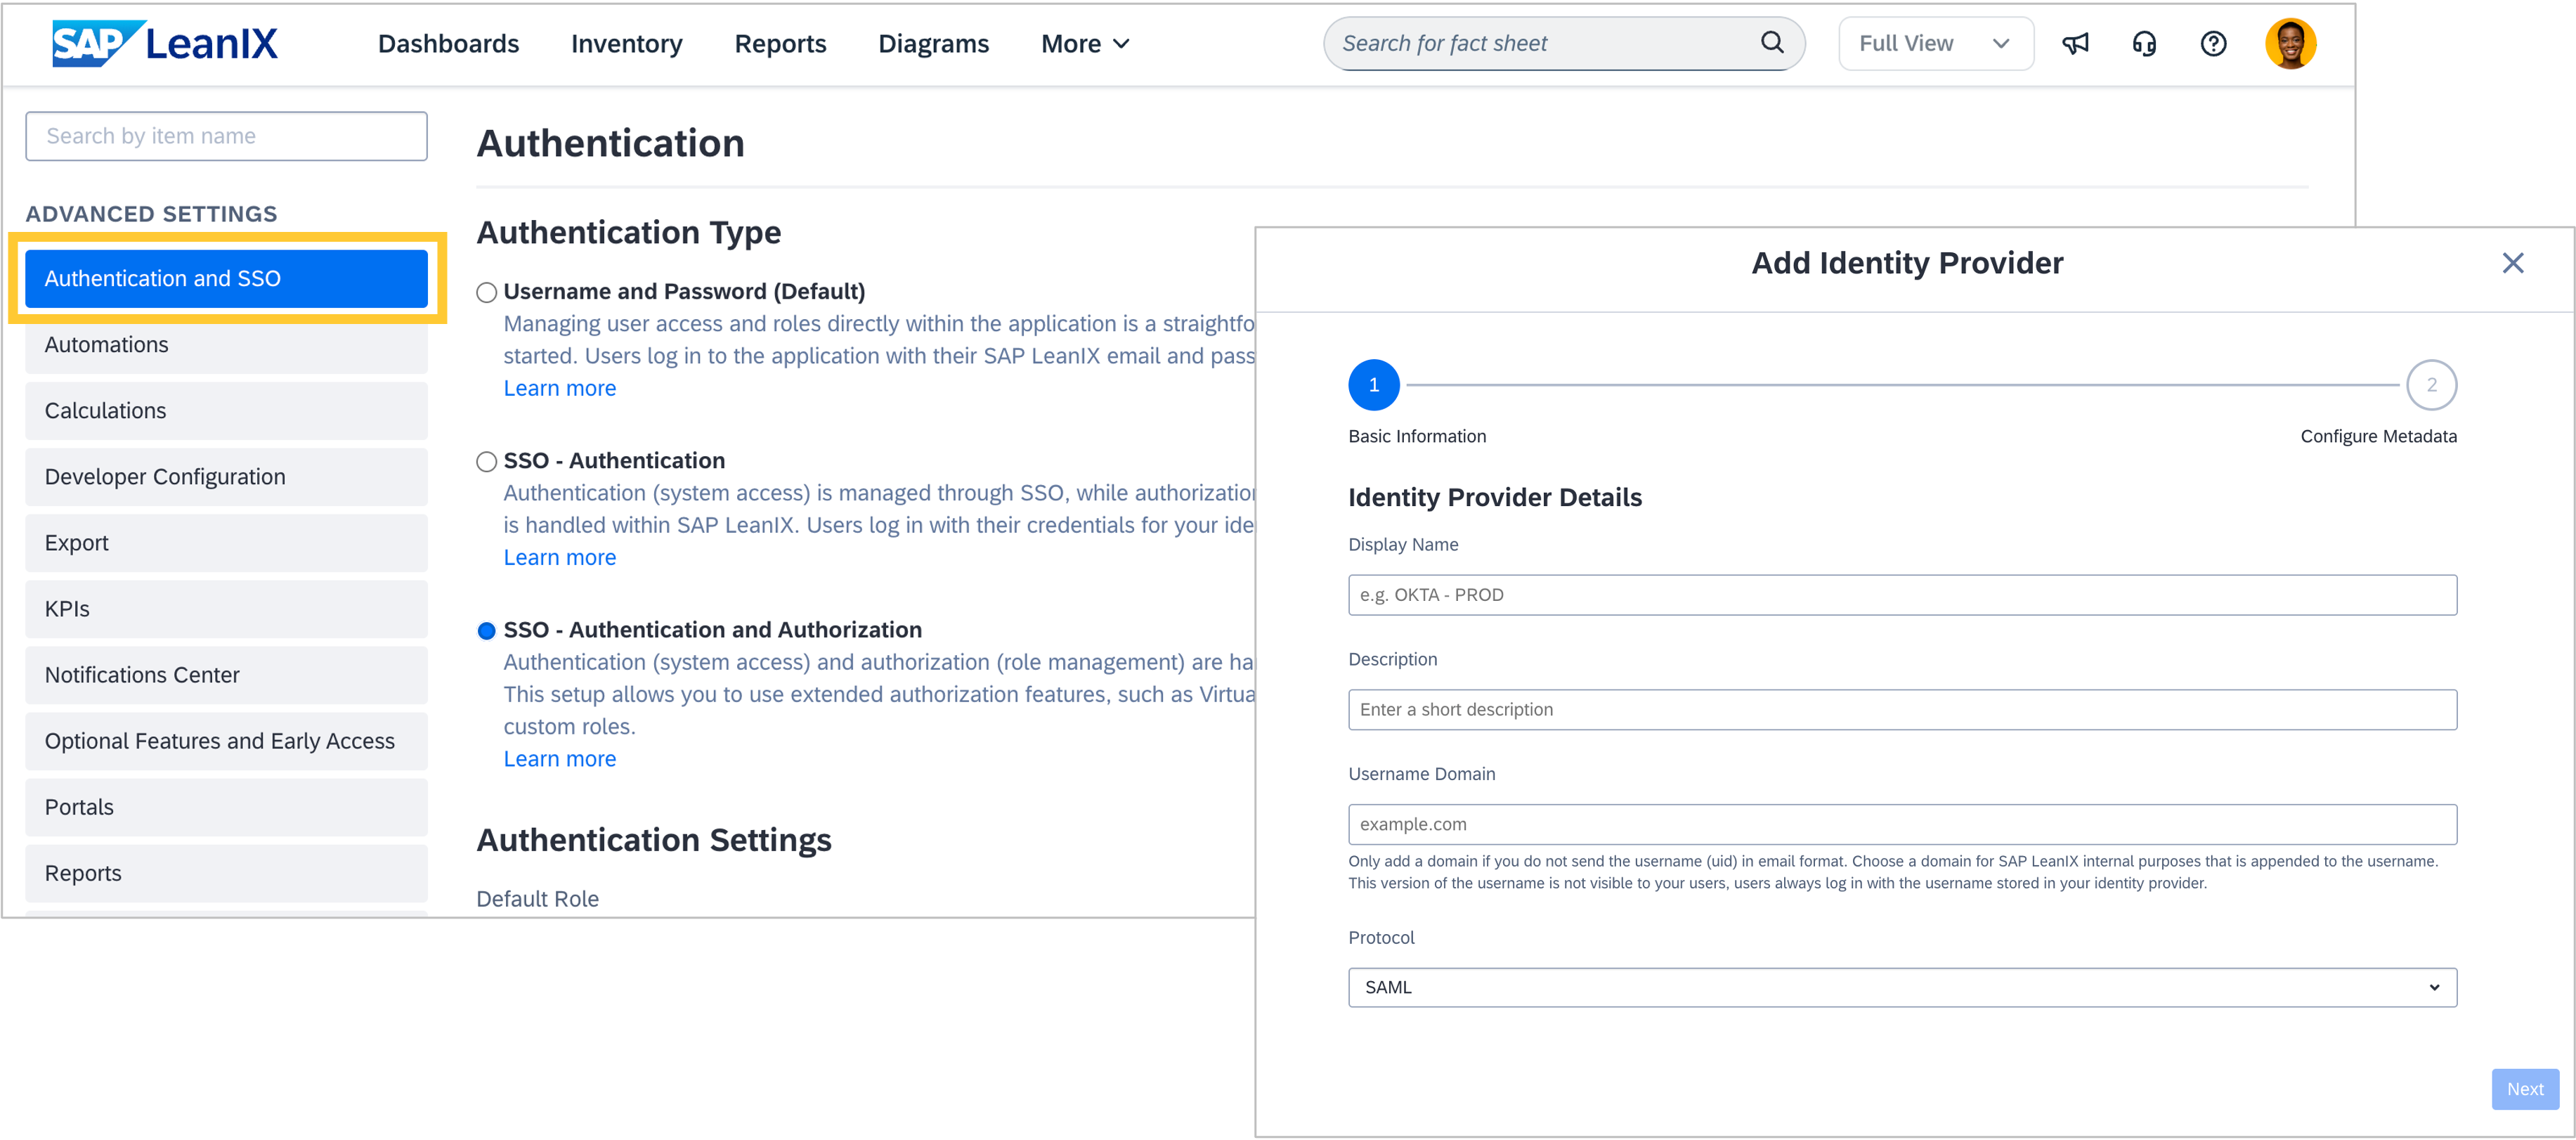Click Learn more under SSO - Authentication
Image resolution: width=2576 pixels, height=1140 pixels.
point(559,557)
